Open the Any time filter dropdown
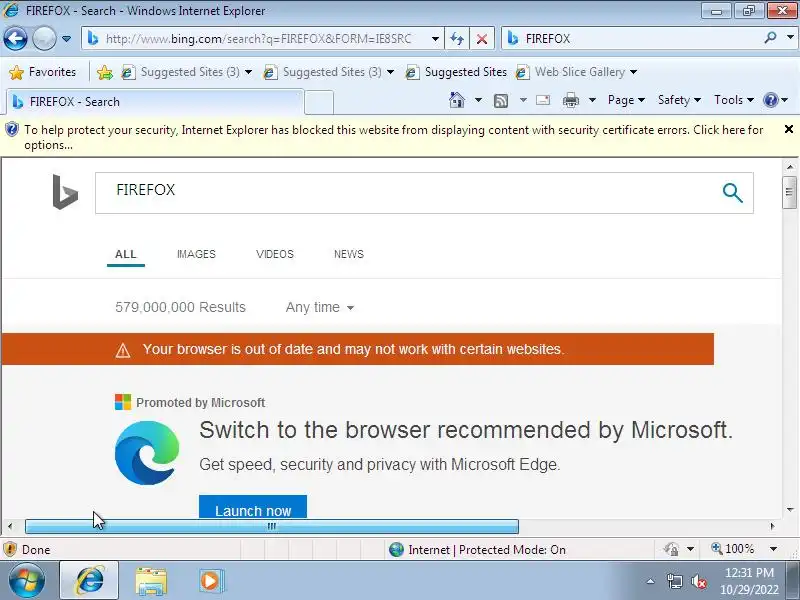Screen dimensions: 800x600 coord(320,307)
